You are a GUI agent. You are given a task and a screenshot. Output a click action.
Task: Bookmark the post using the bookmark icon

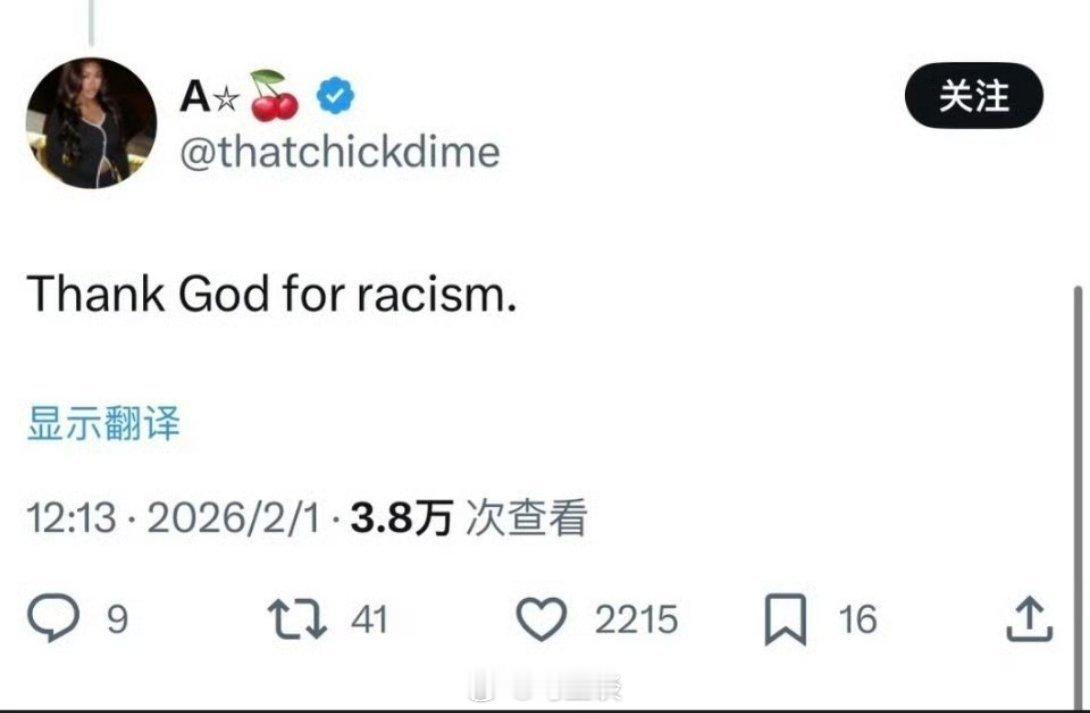click(x=785, y=621)
